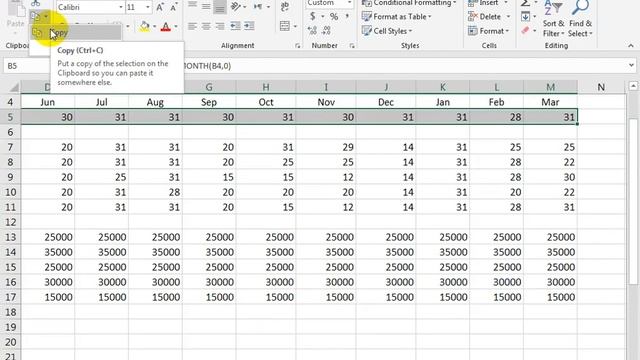Screen dimensions: 640x360
Task: Apply Percent Style format
Action: pyautogui.click(x=334, y=17)
